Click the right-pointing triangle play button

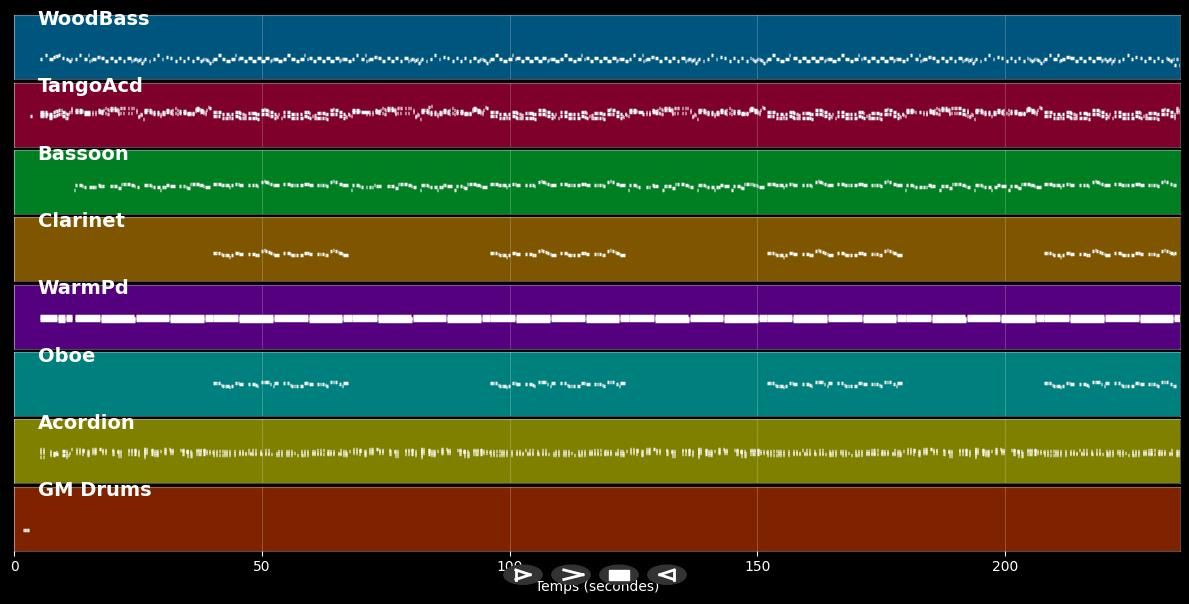coord(522,575)
